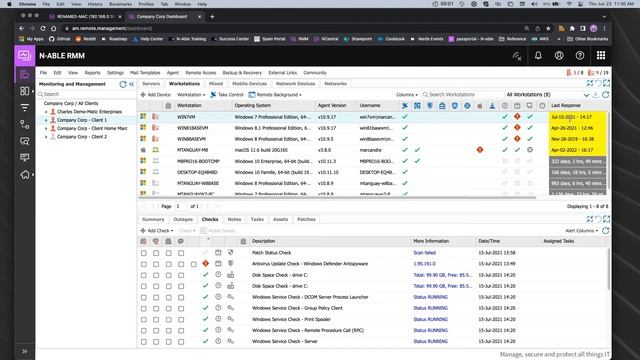
Task: Expand the left sidebar with double chevron
Action: [x=24, y=351]
